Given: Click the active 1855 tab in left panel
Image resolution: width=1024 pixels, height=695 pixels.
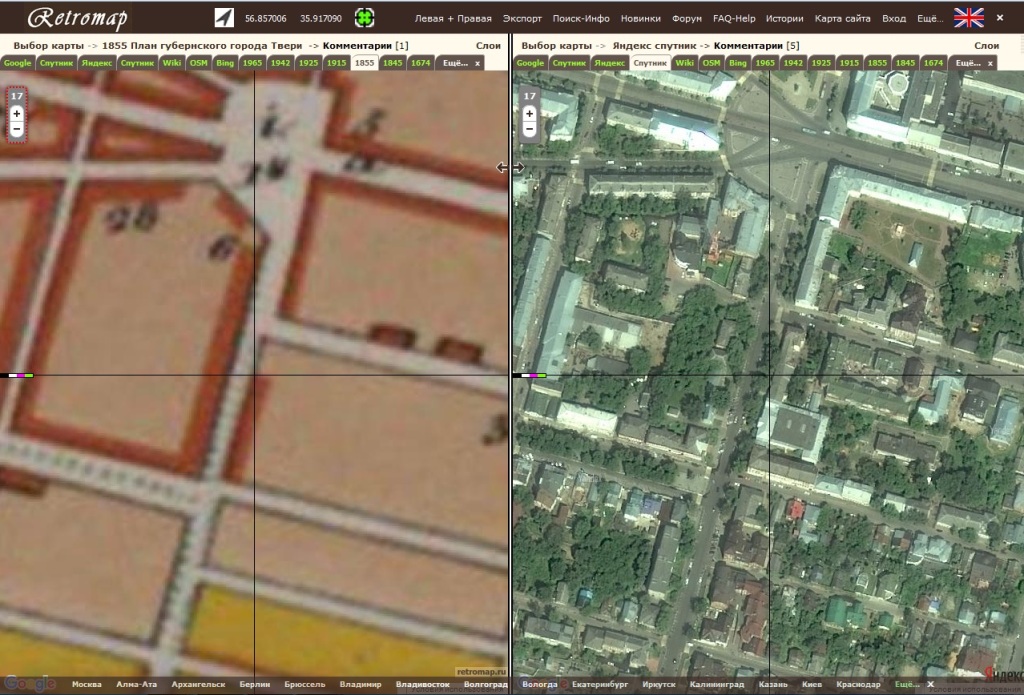Looking at the screenshot, I should [364, 63].
